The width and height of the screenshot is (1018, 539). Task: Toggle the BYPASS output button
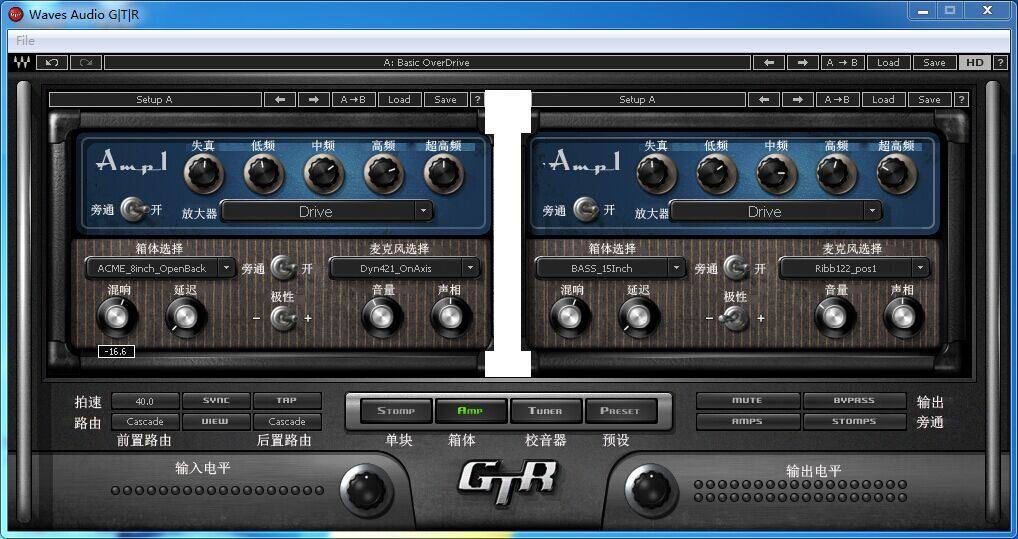coord(854,401)
